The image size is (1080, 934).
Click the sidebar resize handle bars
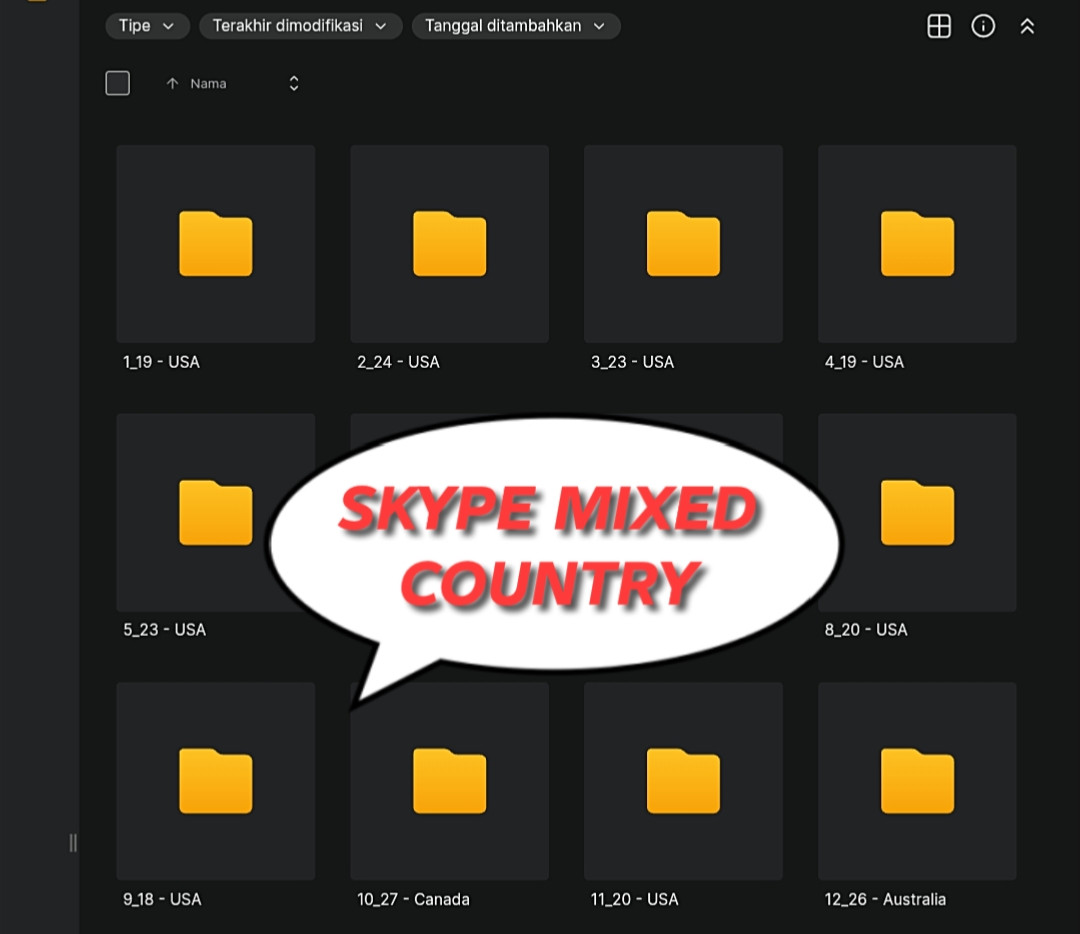click(x=73, y=842)
